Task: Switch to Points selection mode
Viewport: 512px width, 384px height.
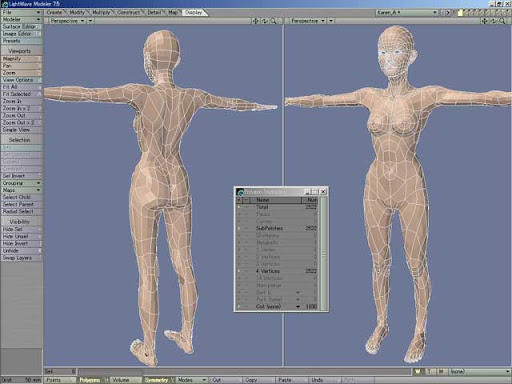Action: (x=60, y=380)
